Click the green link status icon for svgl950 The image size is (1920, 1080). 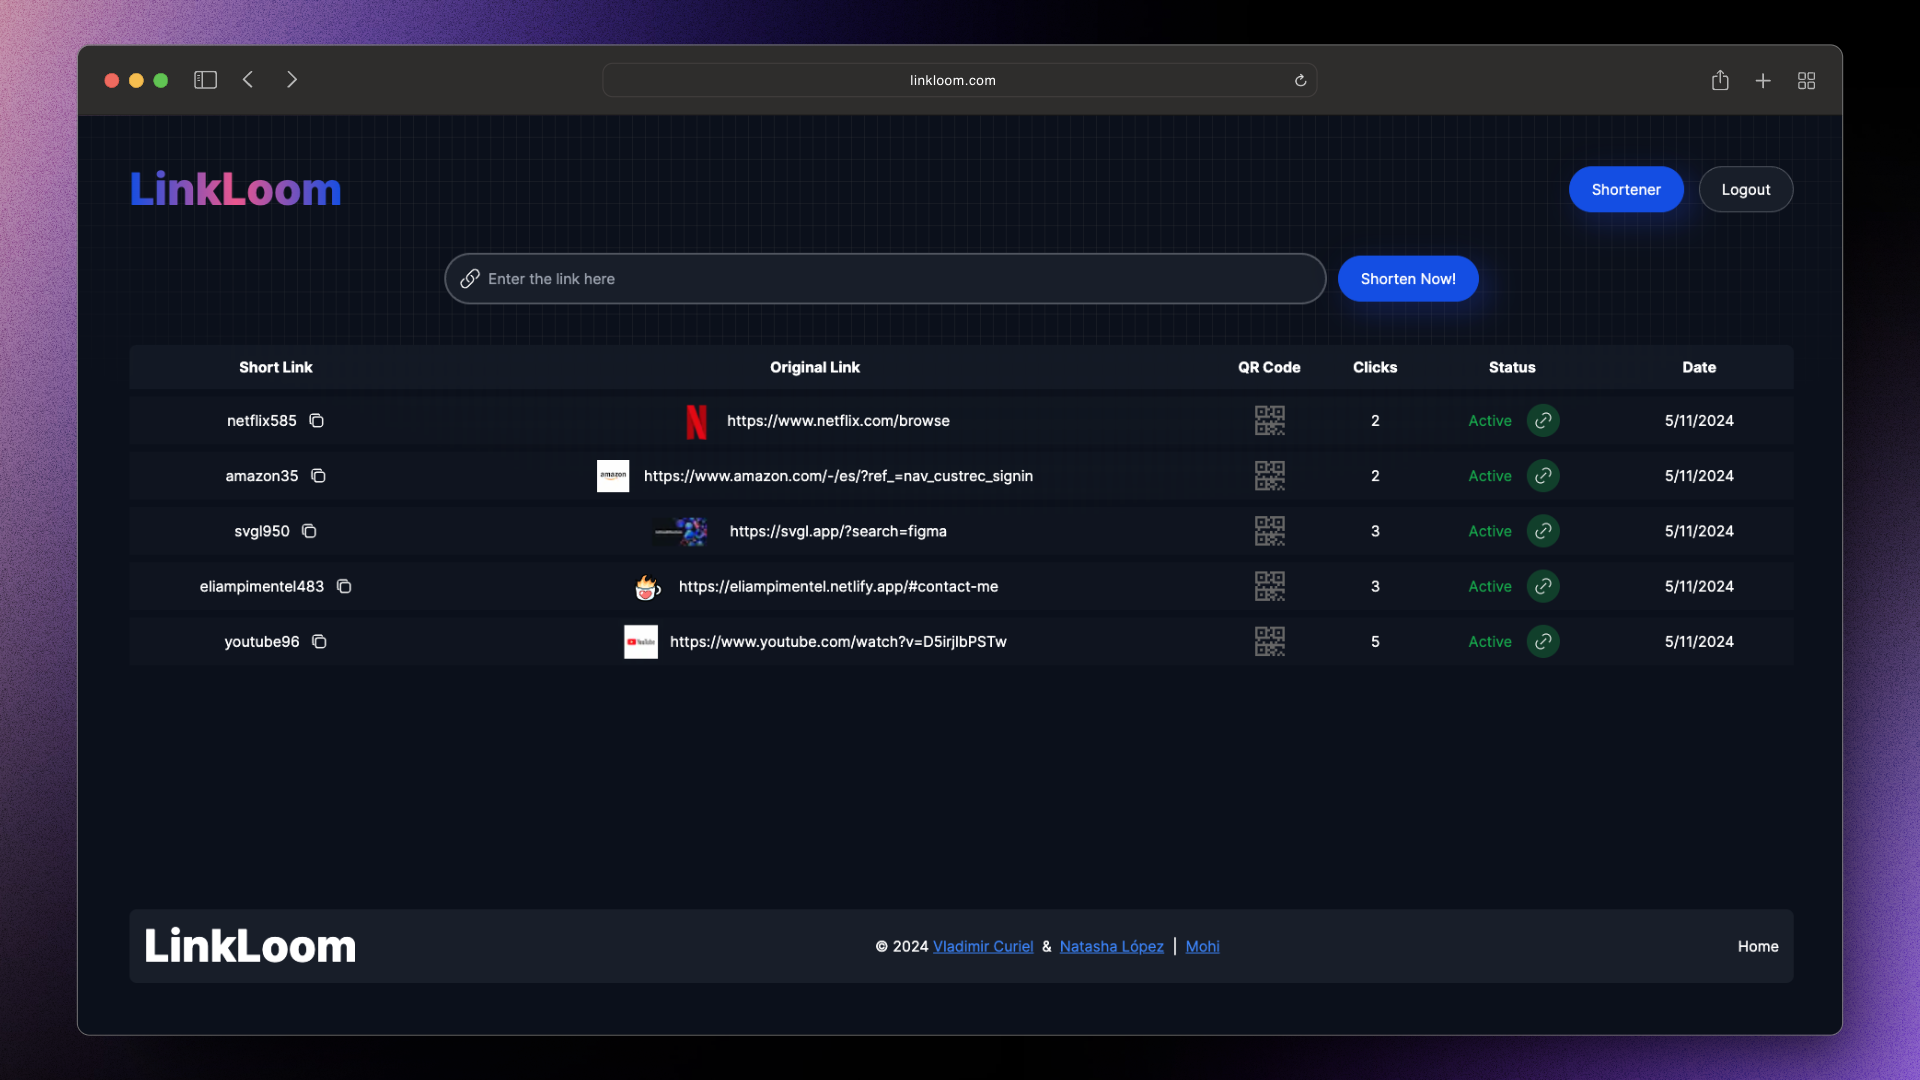1543,531
